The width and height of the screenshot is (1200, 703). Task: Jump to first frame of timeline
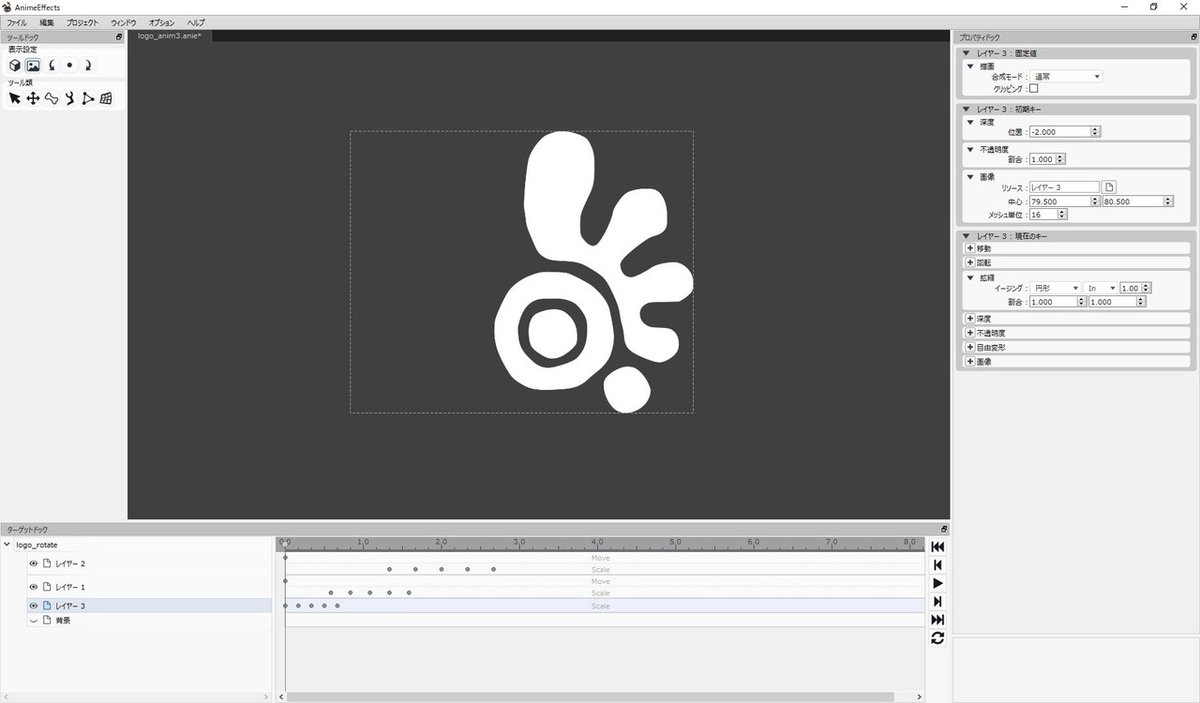tap(937, 547)
